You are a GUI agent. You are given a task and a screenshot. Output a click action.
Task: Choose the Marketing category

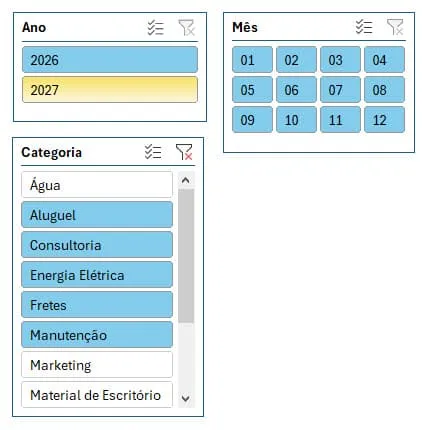tap(97, 365)
